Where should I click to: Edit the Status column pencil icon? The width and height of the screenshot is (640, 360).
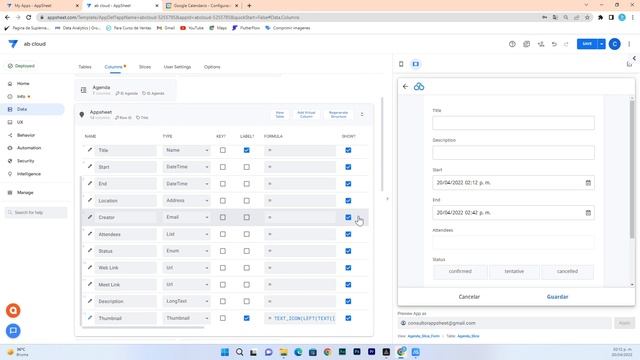tap(90, 250)
